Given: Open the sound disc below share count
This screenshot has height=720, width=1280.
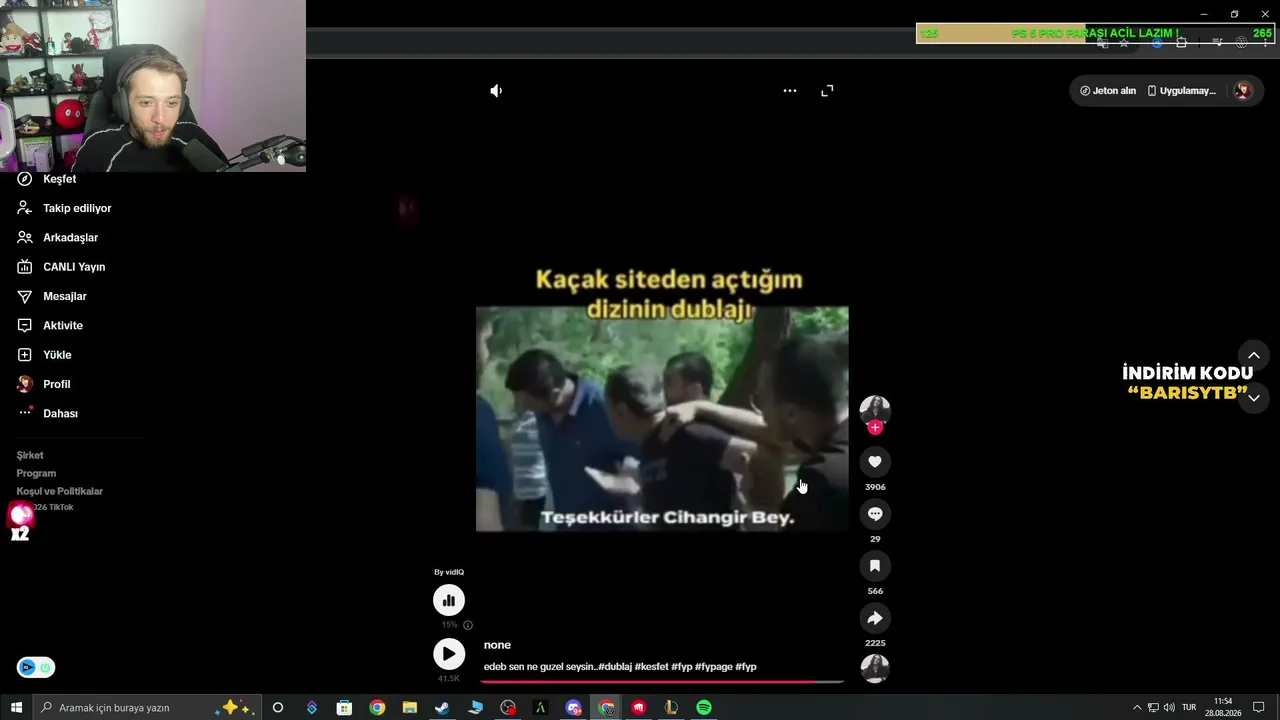Looking at the screenshot, I should [x=875, y=668].
